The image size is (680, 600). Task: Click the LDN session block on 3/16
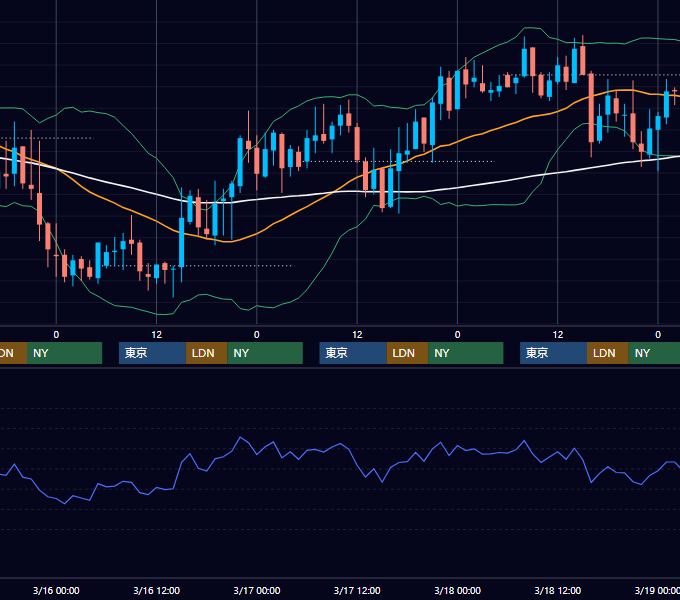(x=206, y=353)
